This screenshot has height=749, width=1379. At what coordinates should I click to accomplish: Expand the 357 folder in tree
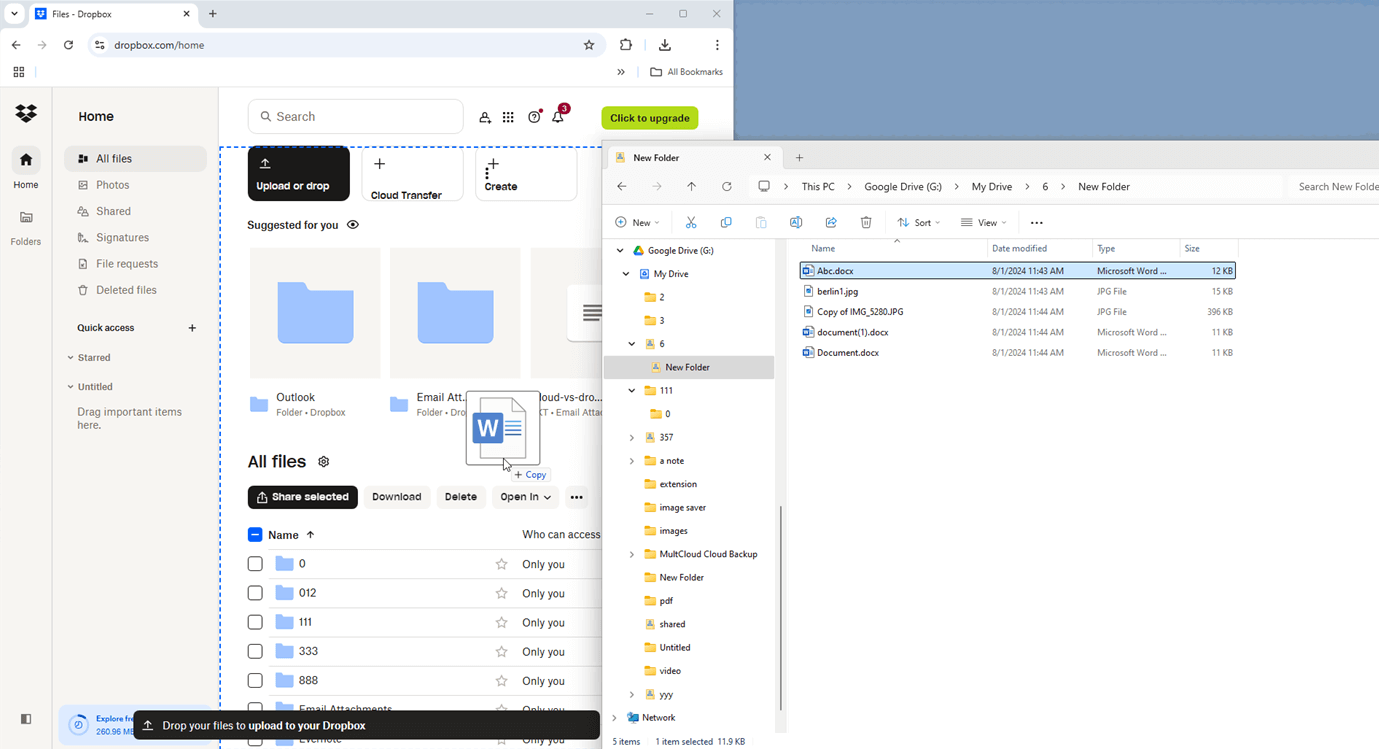tap(631, 437)
